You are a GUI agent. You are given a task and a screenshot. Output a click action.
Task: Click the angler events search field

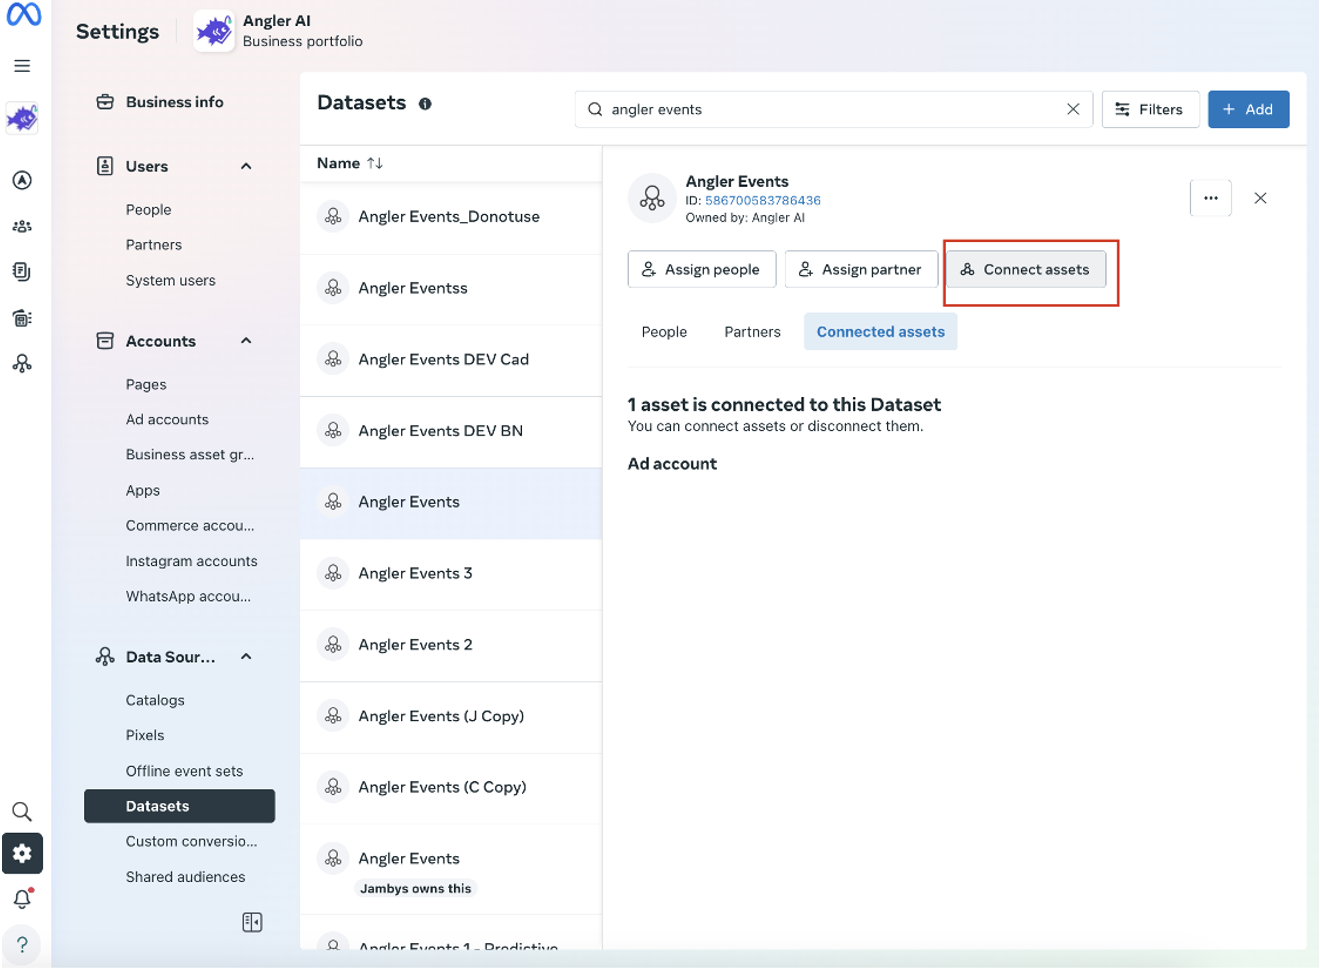point(833,109)
